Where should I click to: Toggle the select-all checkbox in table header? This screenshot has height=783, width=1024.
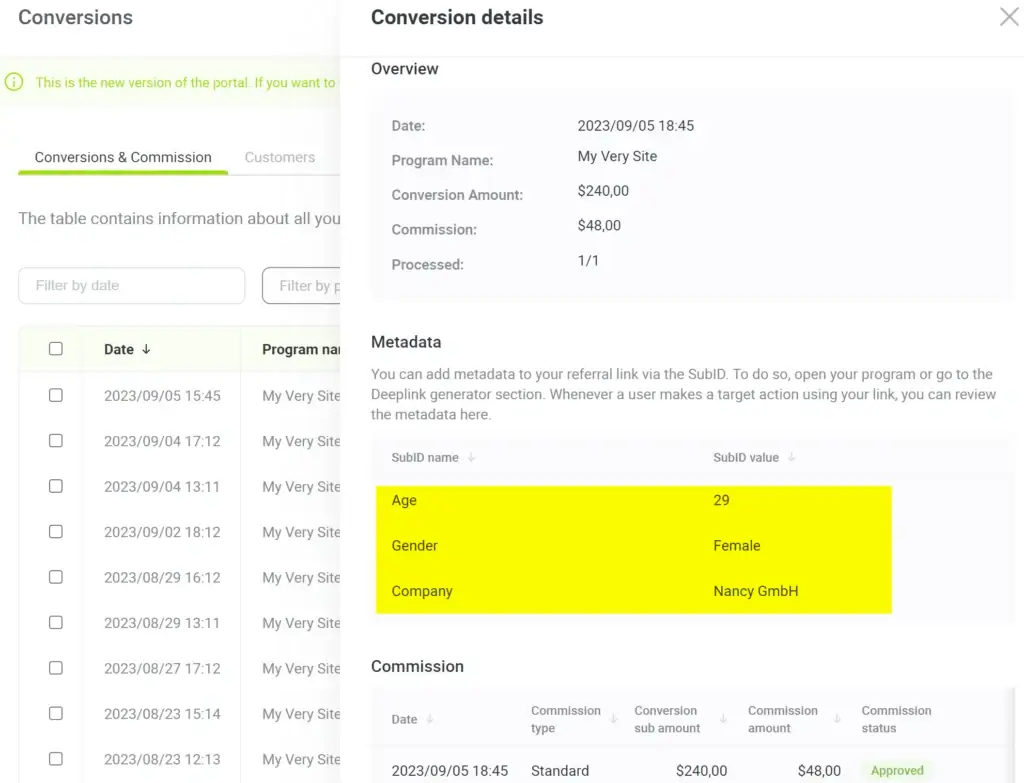point(56,349)
